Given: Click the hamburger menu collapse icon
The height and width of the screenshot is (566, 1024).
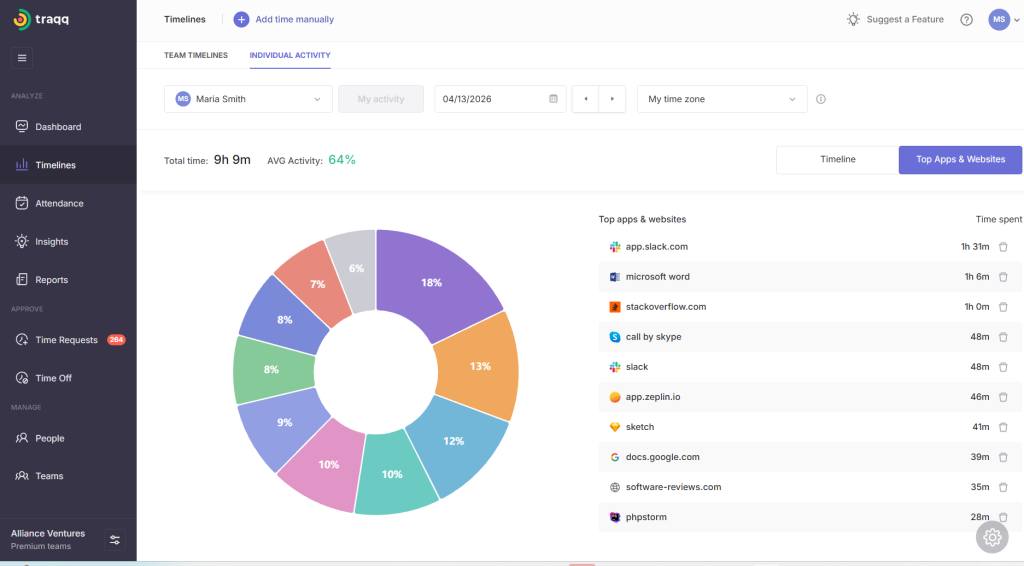Looking at the screenshot, I should (x=22, y=58).
